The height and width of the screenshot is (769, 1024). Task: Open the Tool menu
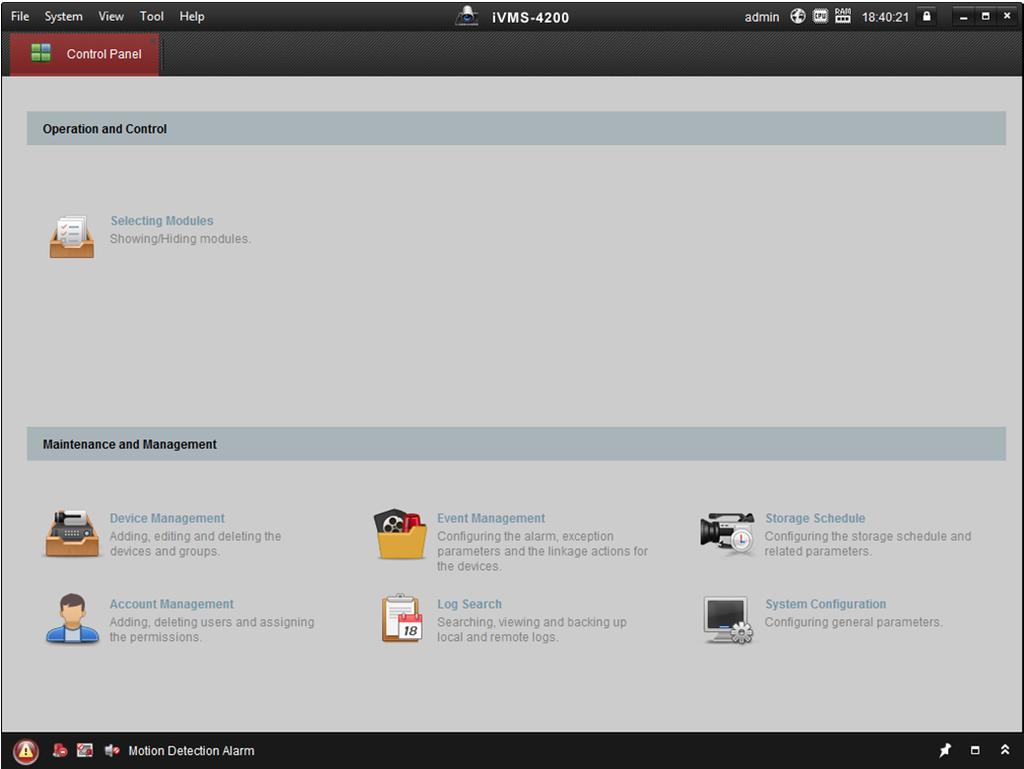point(152,16)
